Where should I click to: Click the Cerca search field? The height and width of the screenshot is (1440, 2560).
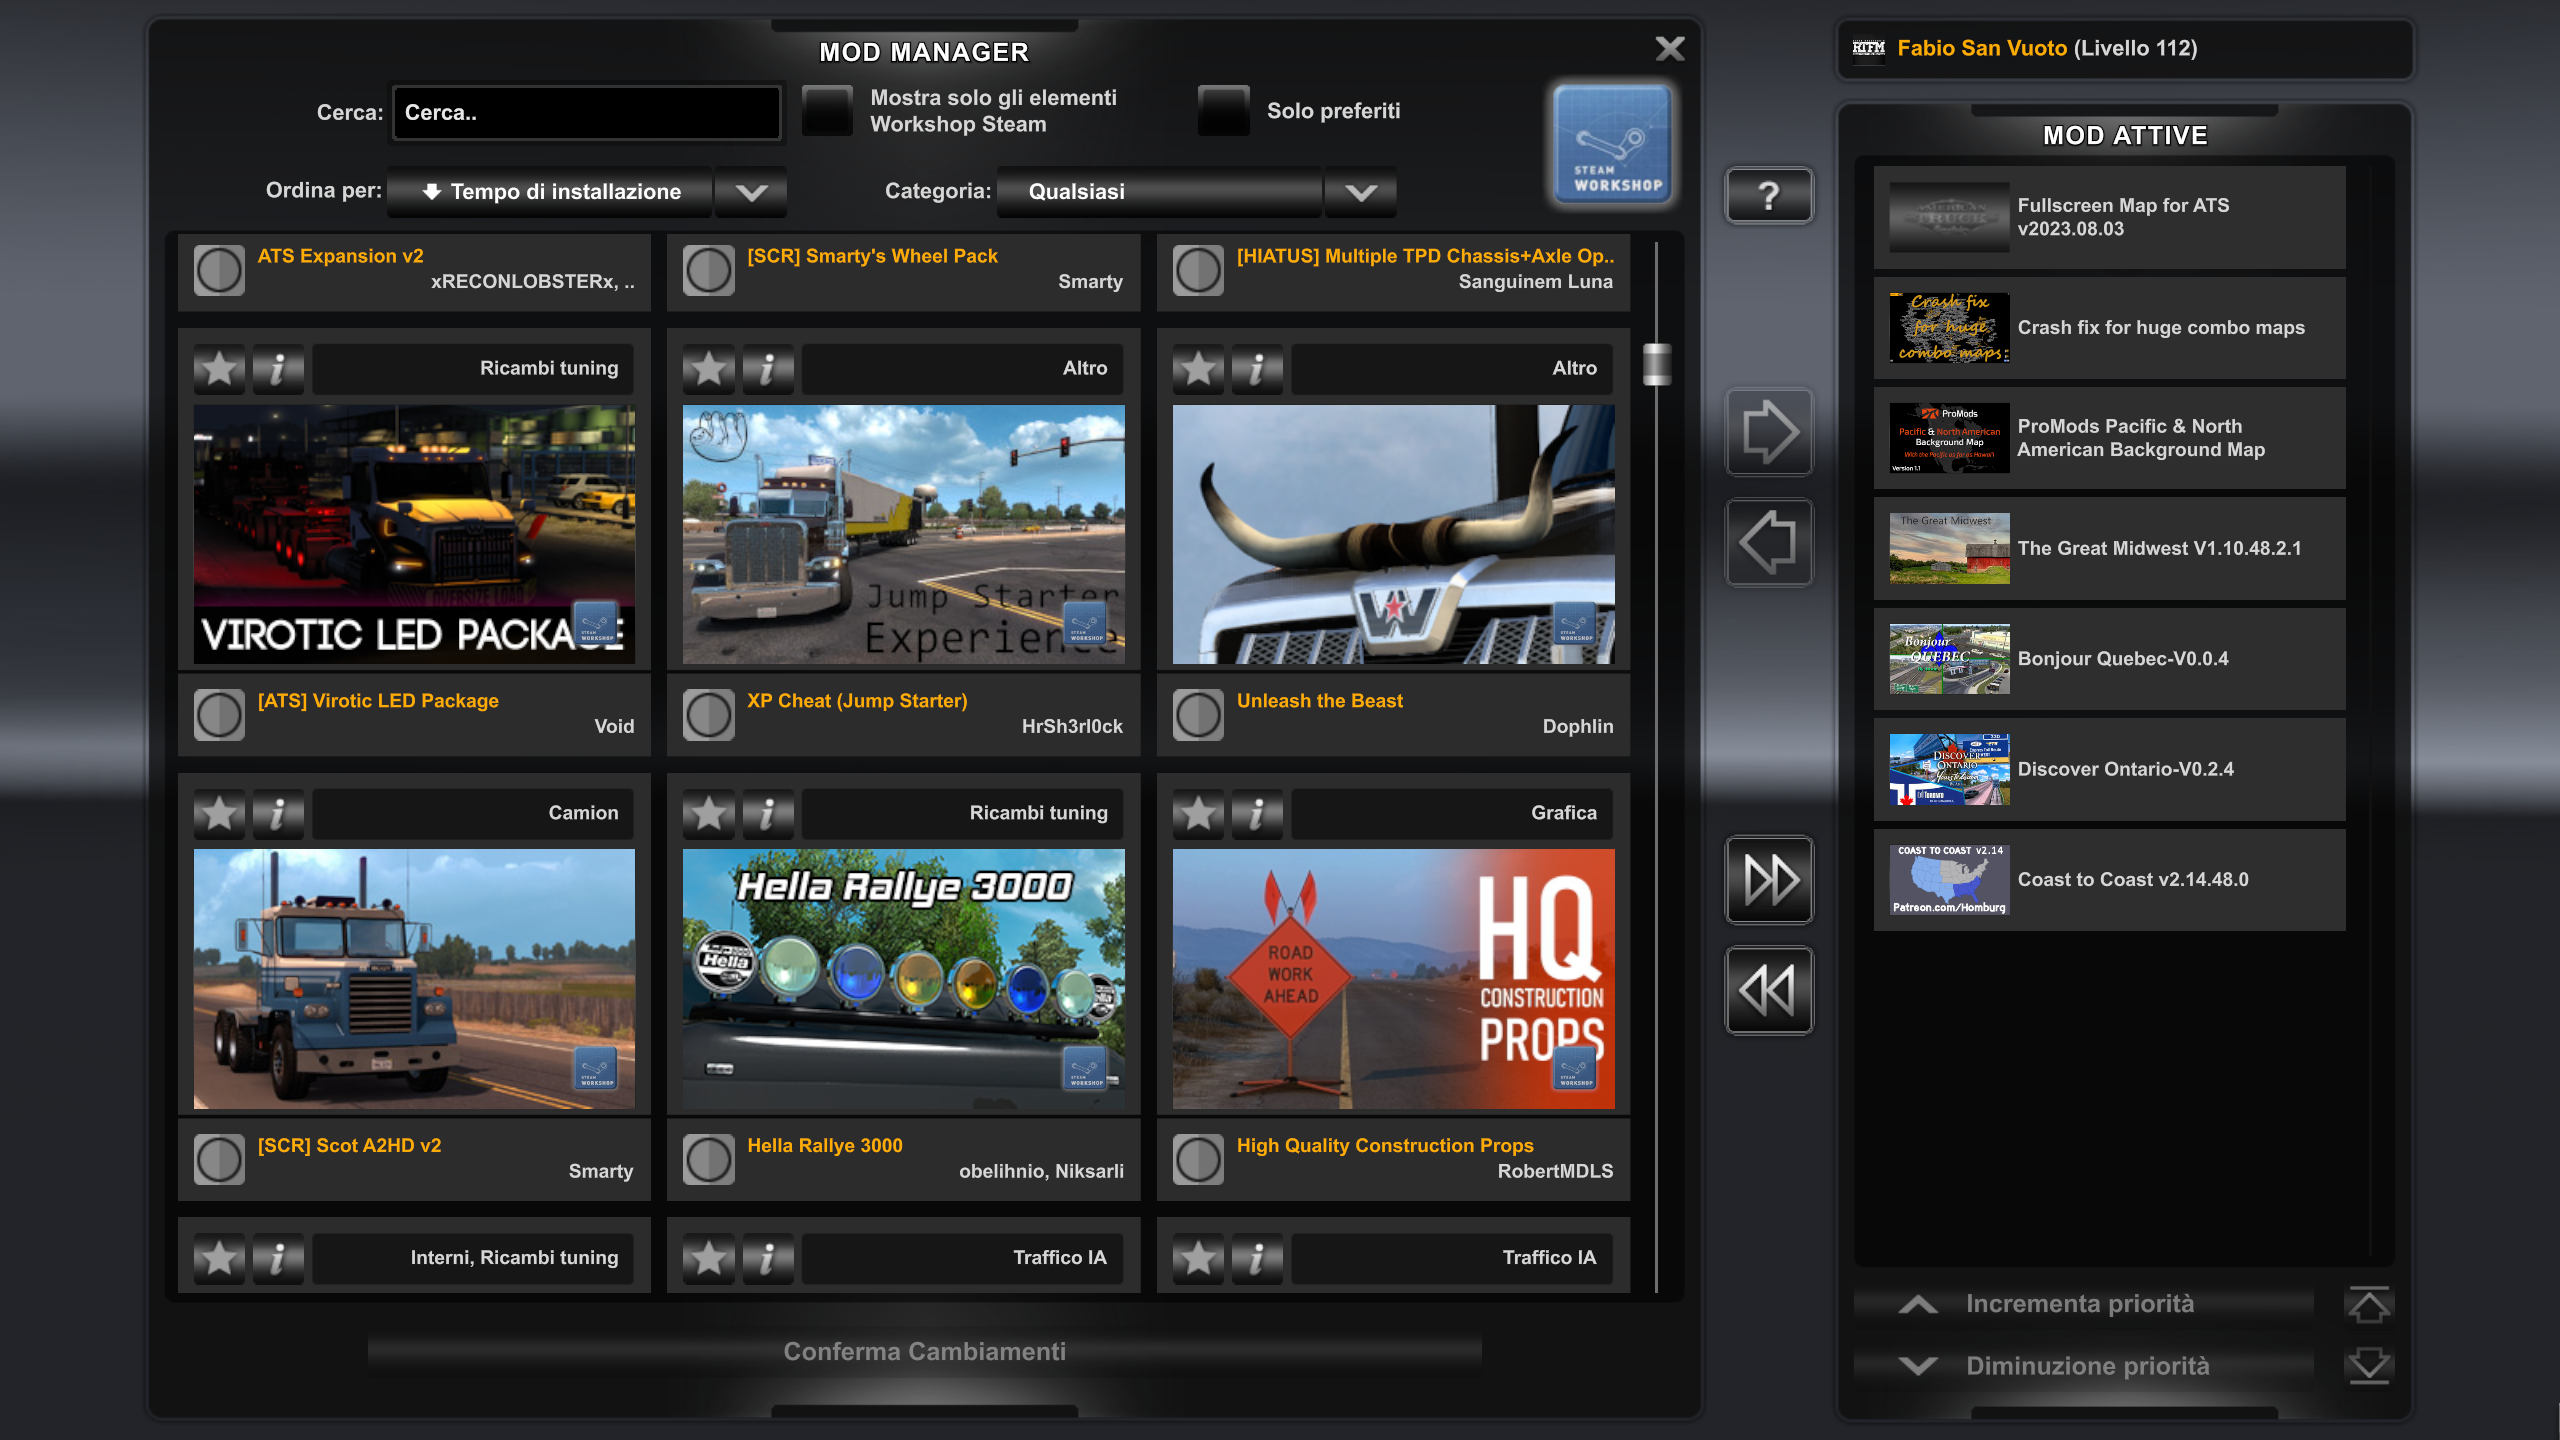tap(586, 113)
